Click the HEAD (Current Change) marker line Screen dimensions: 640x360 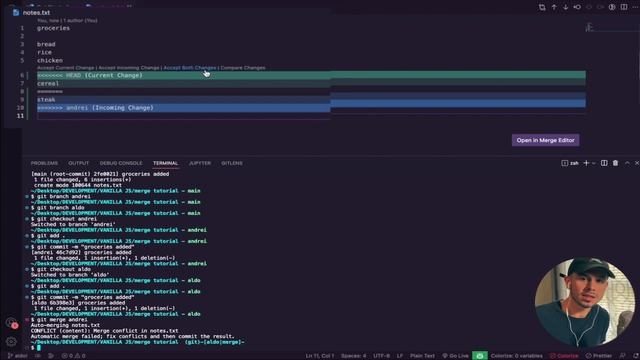click(90, 76)
